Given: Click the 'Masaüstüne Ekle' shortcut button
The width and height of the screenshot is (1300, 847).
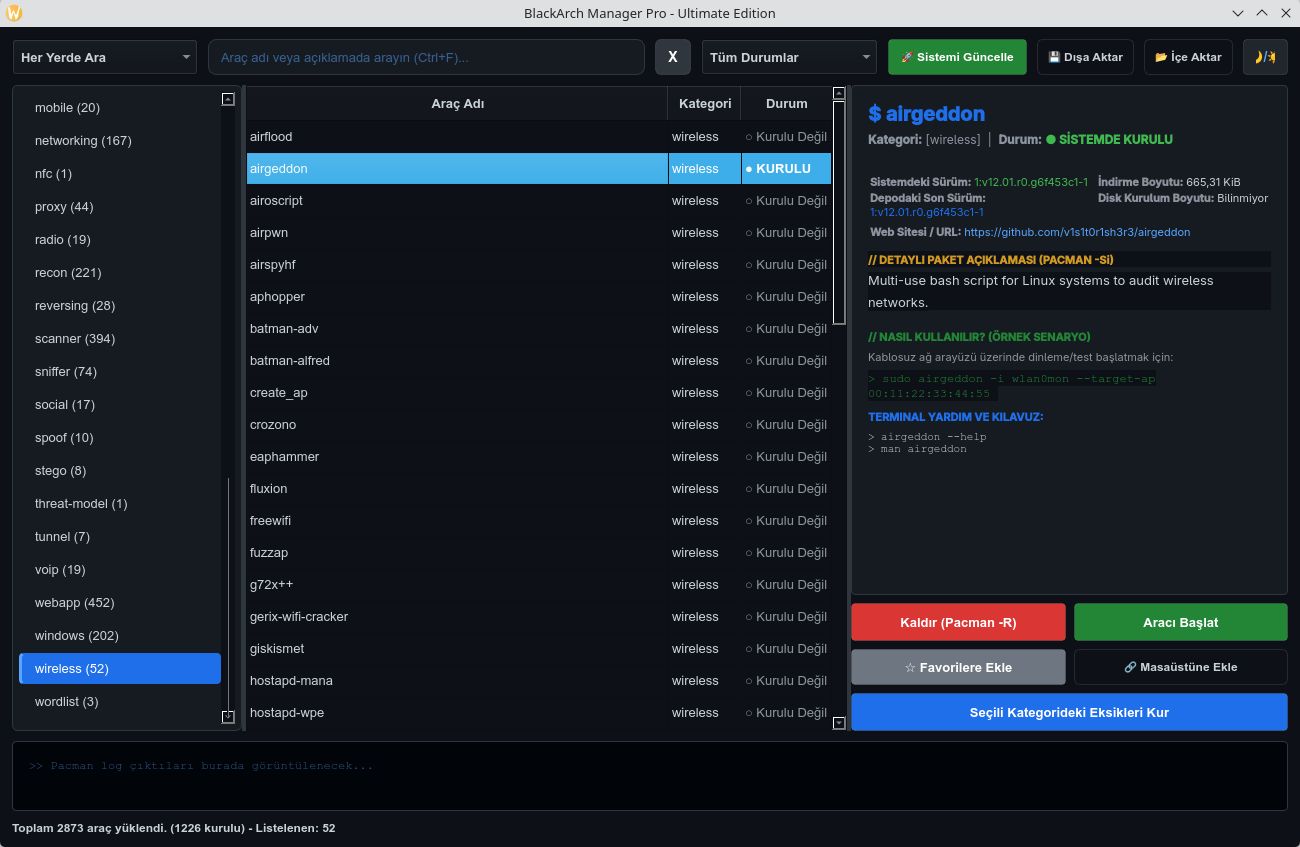Looking at the screenshot, I should [1181, 667].
